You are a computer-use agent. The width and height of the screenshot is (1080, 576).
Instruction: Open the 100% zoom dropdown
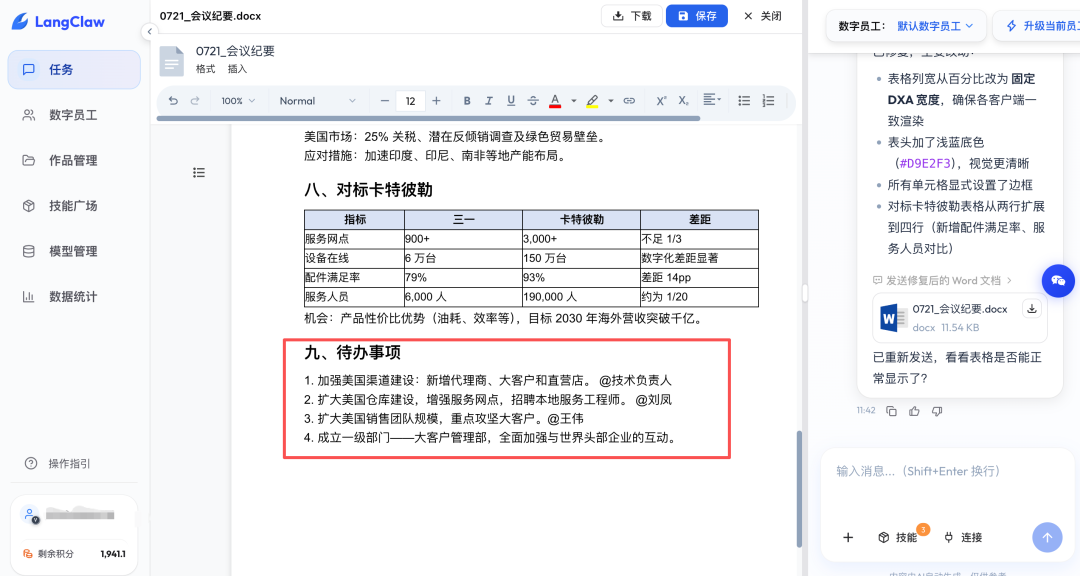pyautogui.click(x=238, y=101)
